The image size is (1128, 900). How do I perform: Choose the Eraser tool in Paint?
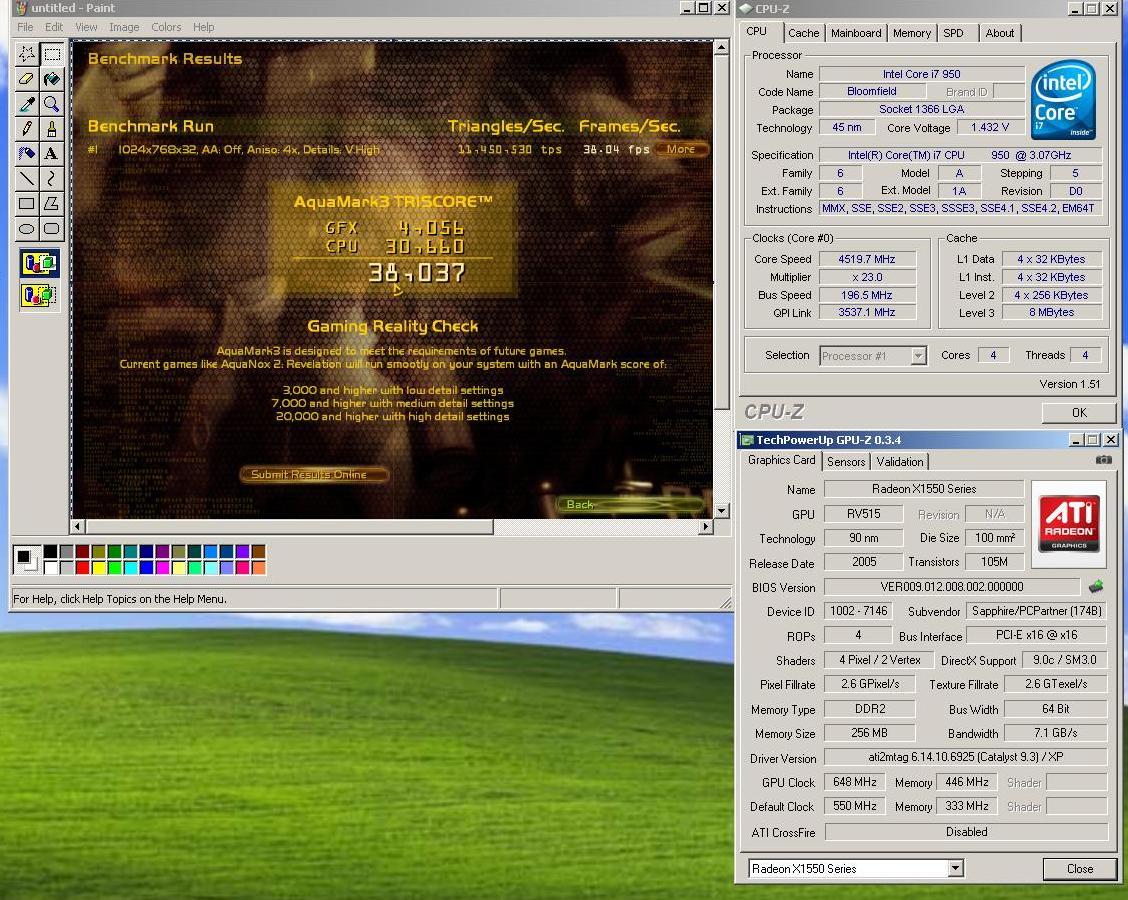click(x=27, y=78)
